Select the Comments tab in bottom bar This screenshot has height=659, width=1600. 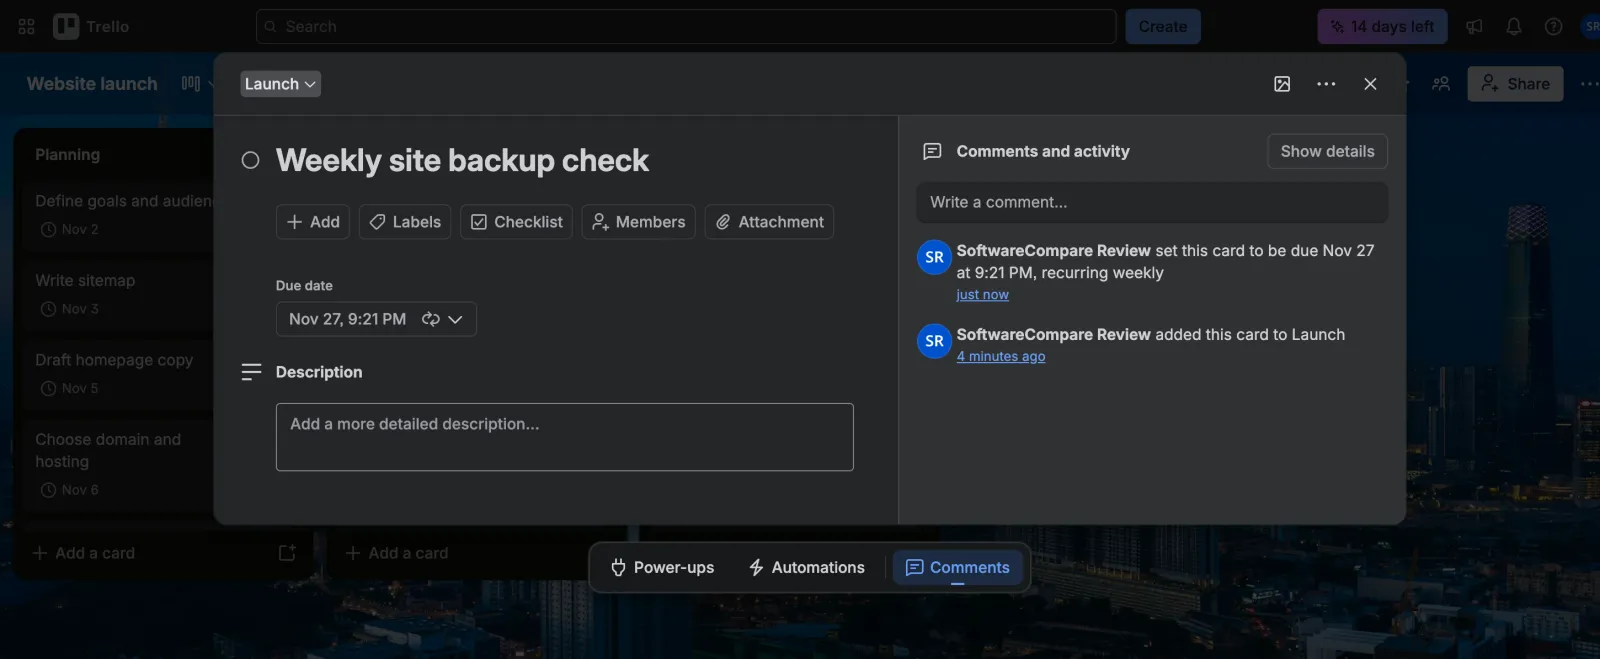click(957, 567)
